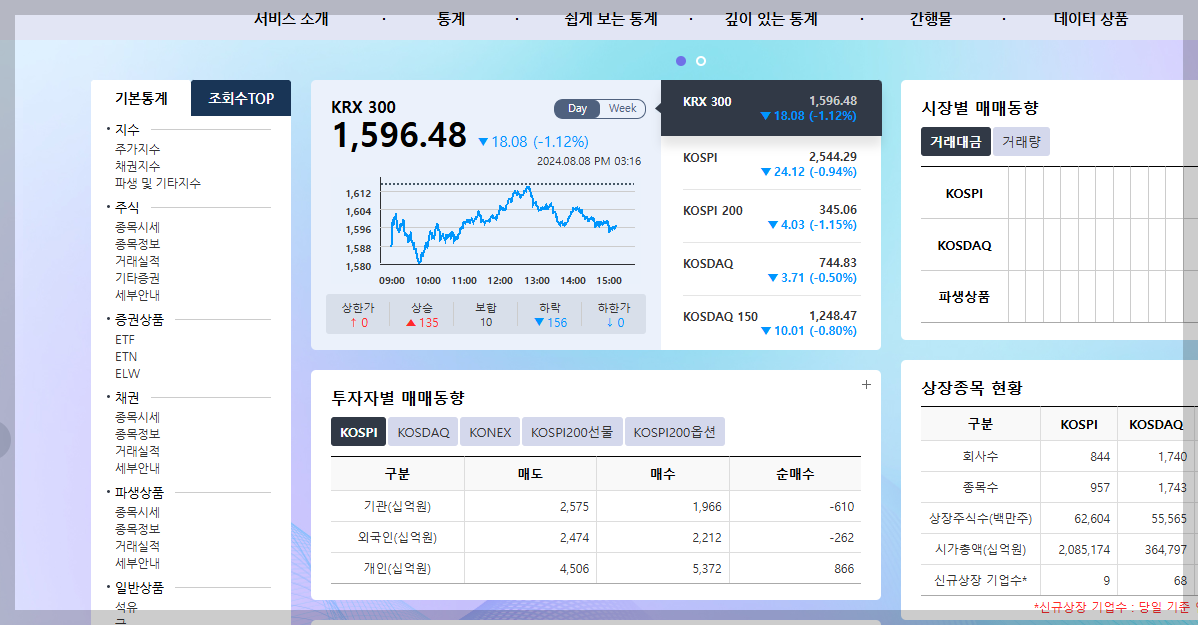Open 주가지수 link
The width and height of the screenshot is (1198, 625).
pos(138,149)
